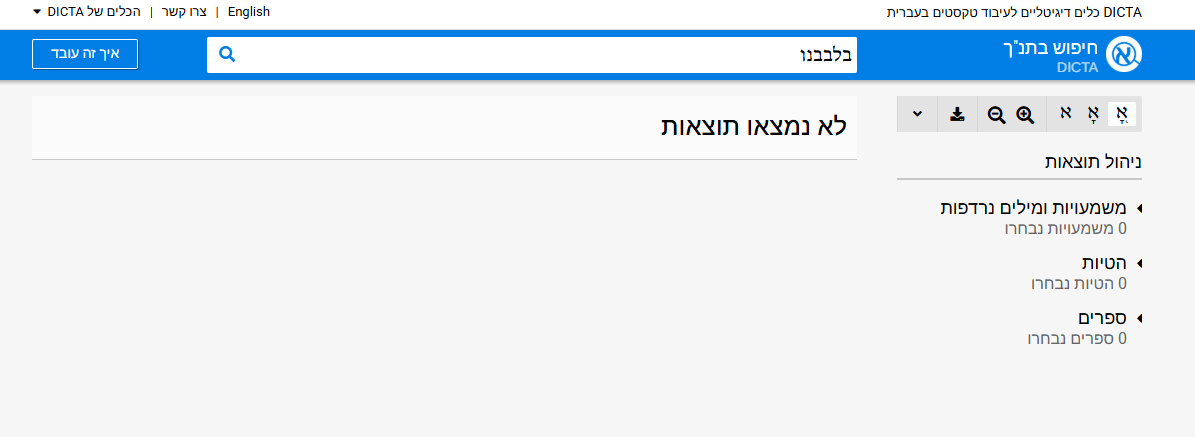This screenshot has height=437, width=1195.
Task: Show text with vowels and cantillation
Action: pyautogui.click(x=1122, y=114)
